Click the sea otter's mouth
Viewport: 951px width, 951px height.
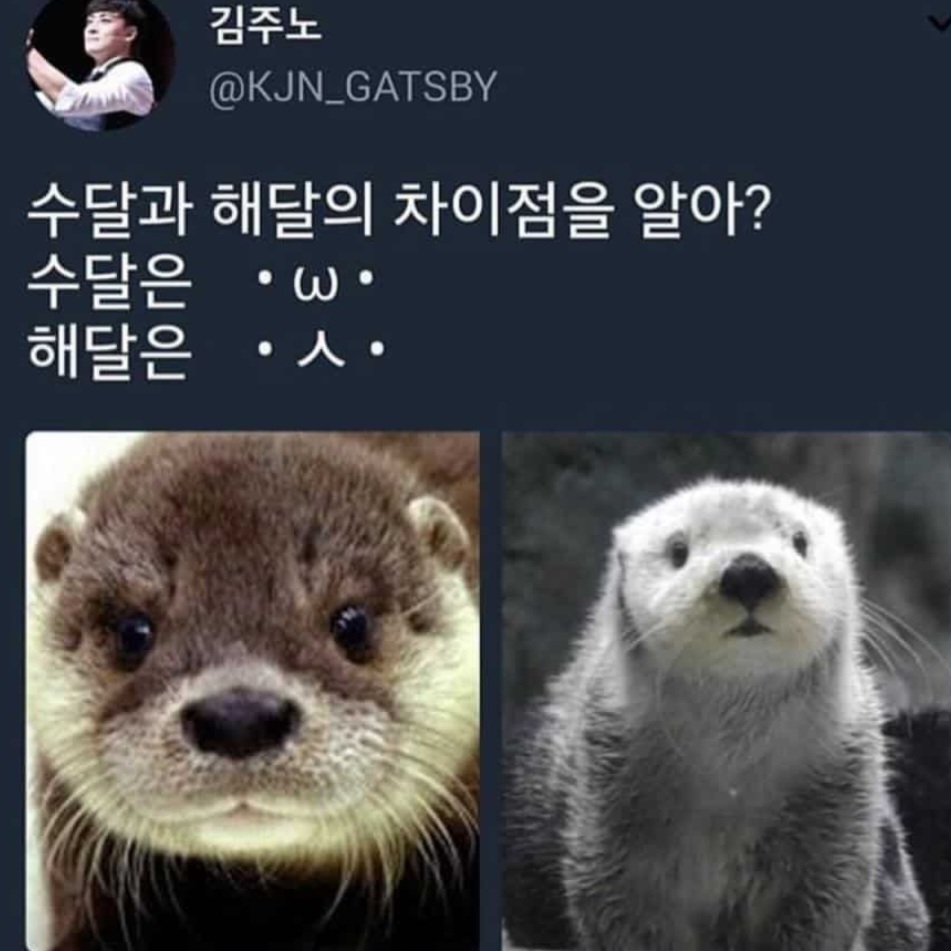[750, 627]
